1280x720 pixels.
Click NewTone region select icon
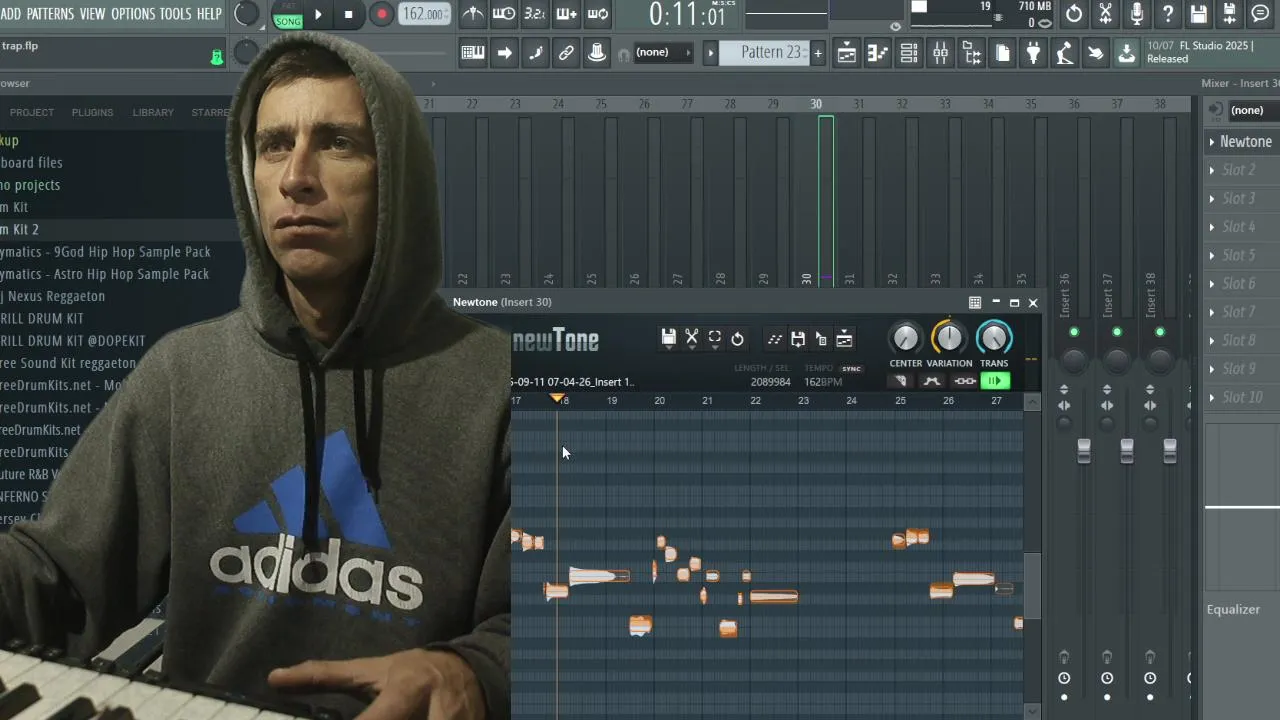pos(714,339)
